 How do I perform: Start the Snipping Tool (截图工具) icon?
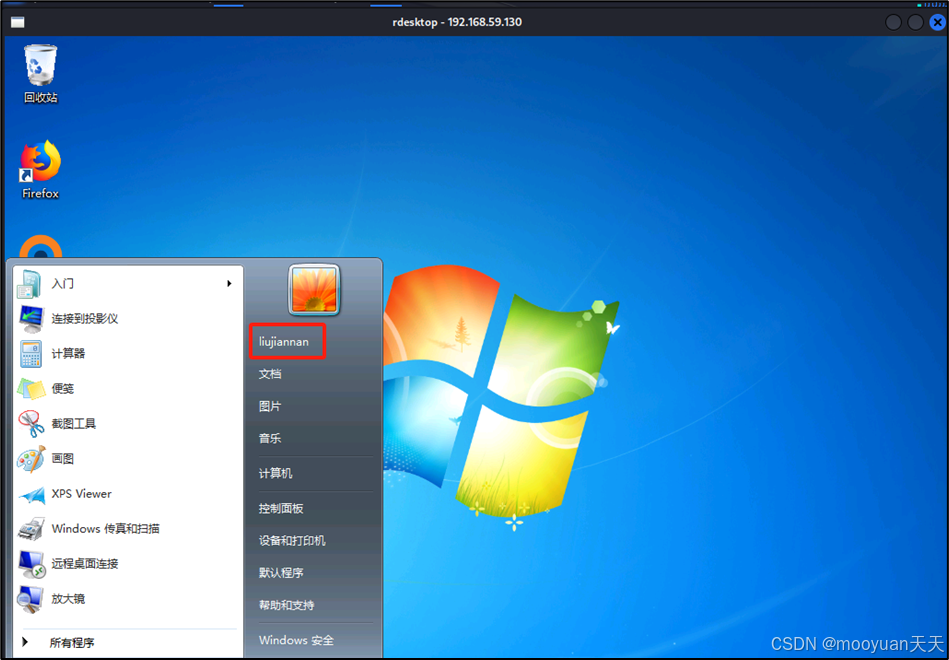[x=31, y=423]
